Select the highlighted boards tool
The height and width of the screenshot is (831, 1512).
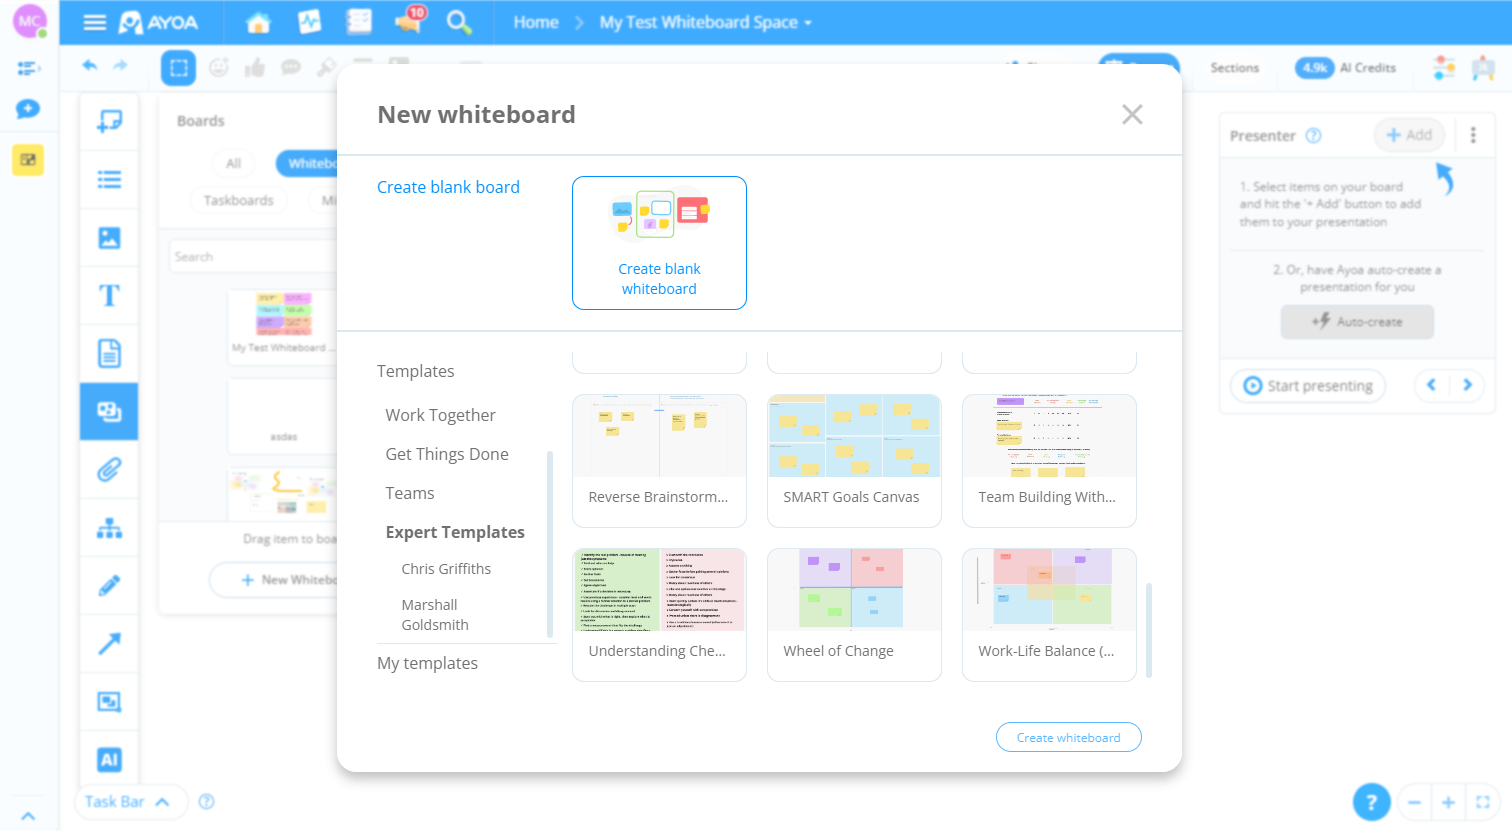[x=109, y=411]
